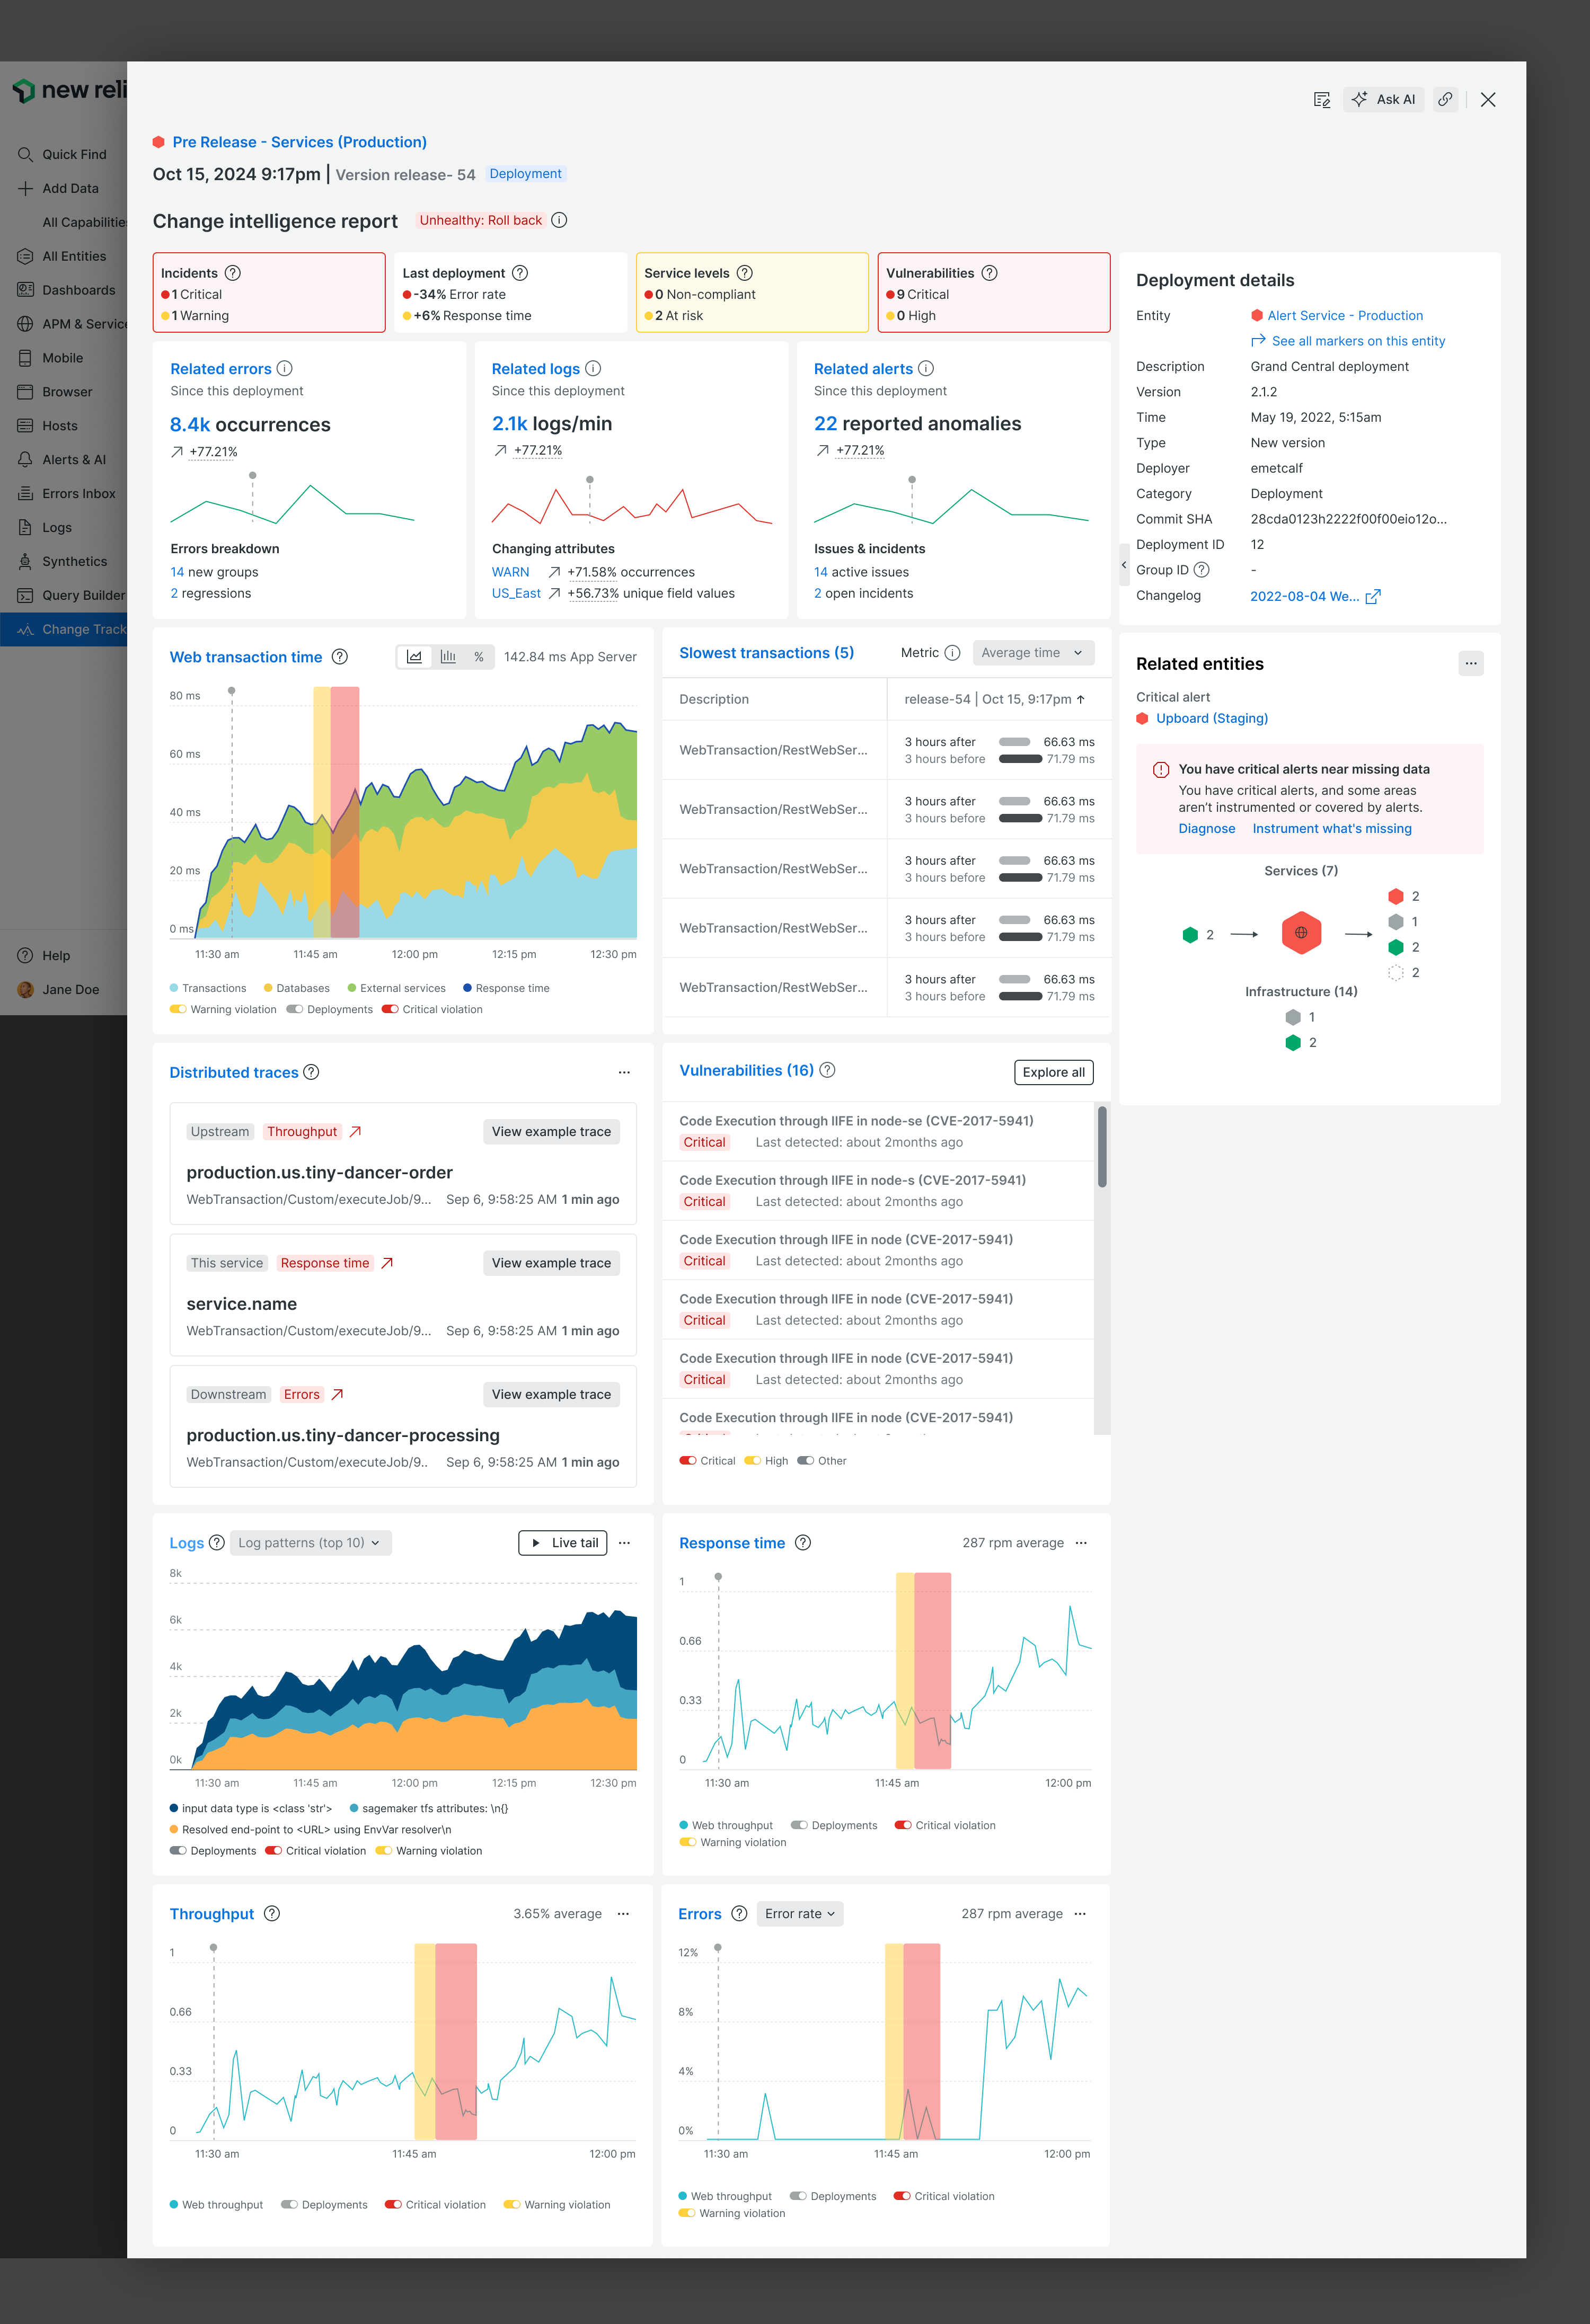Open Hosts in the sidebar
1590x2324 pixels.
pyautogui.click(x=59, y=426)
